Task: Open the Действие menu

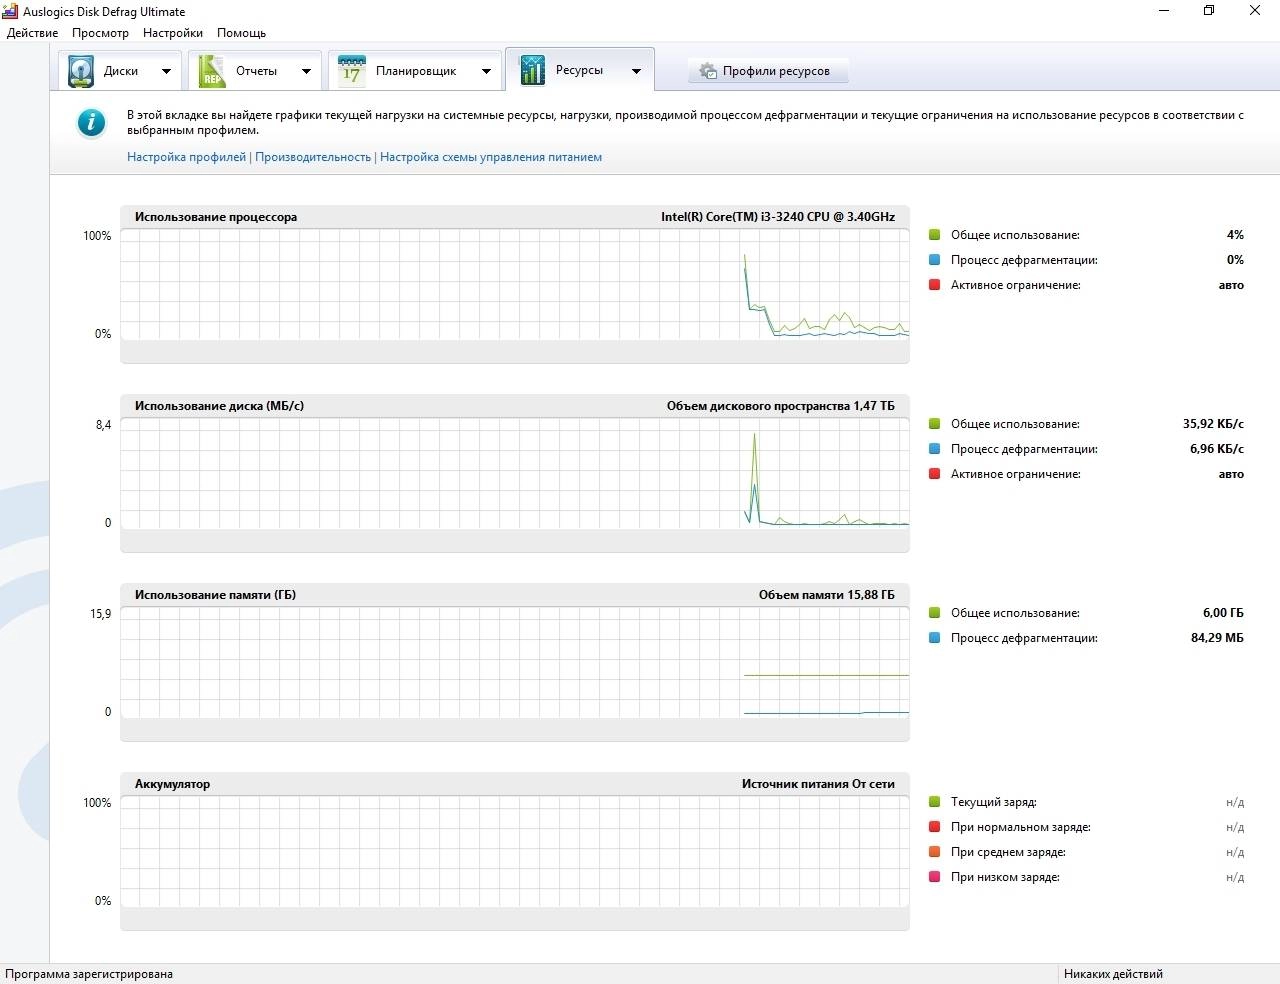Action: click(32, 33)
